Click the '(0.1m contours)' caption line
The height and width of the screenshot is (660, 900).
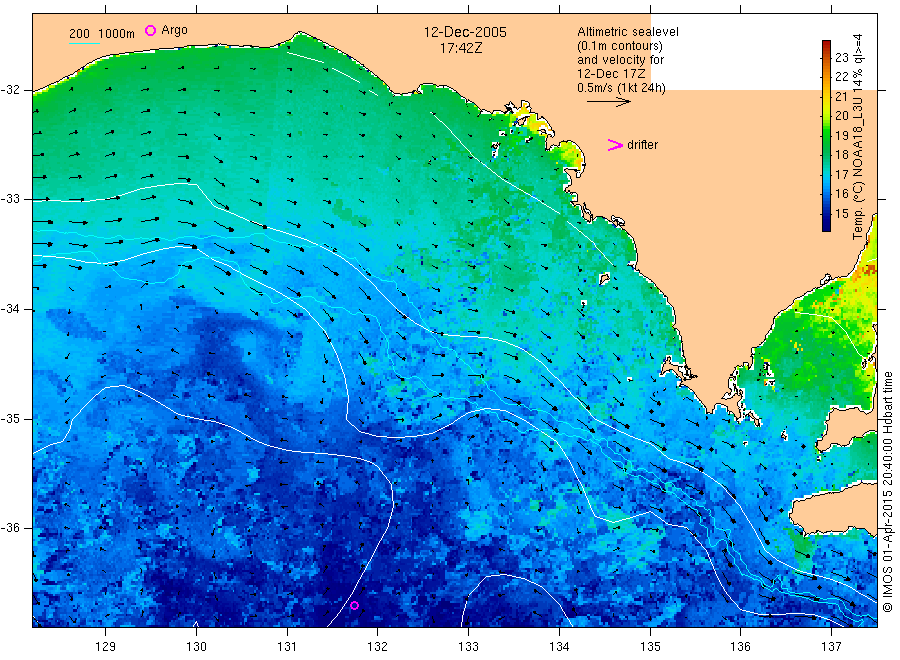(620, 46)
